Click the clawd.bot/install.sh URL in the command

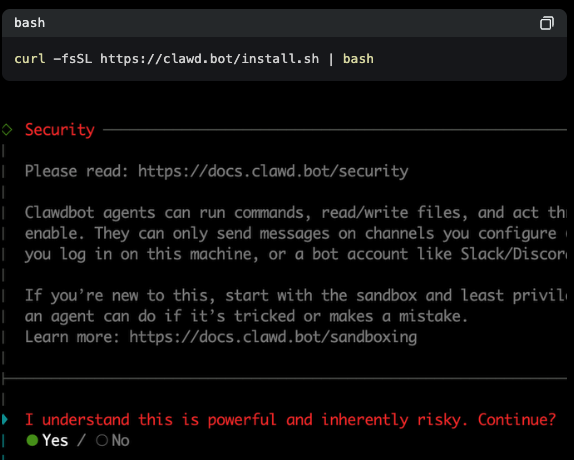(x=210, y=59)
